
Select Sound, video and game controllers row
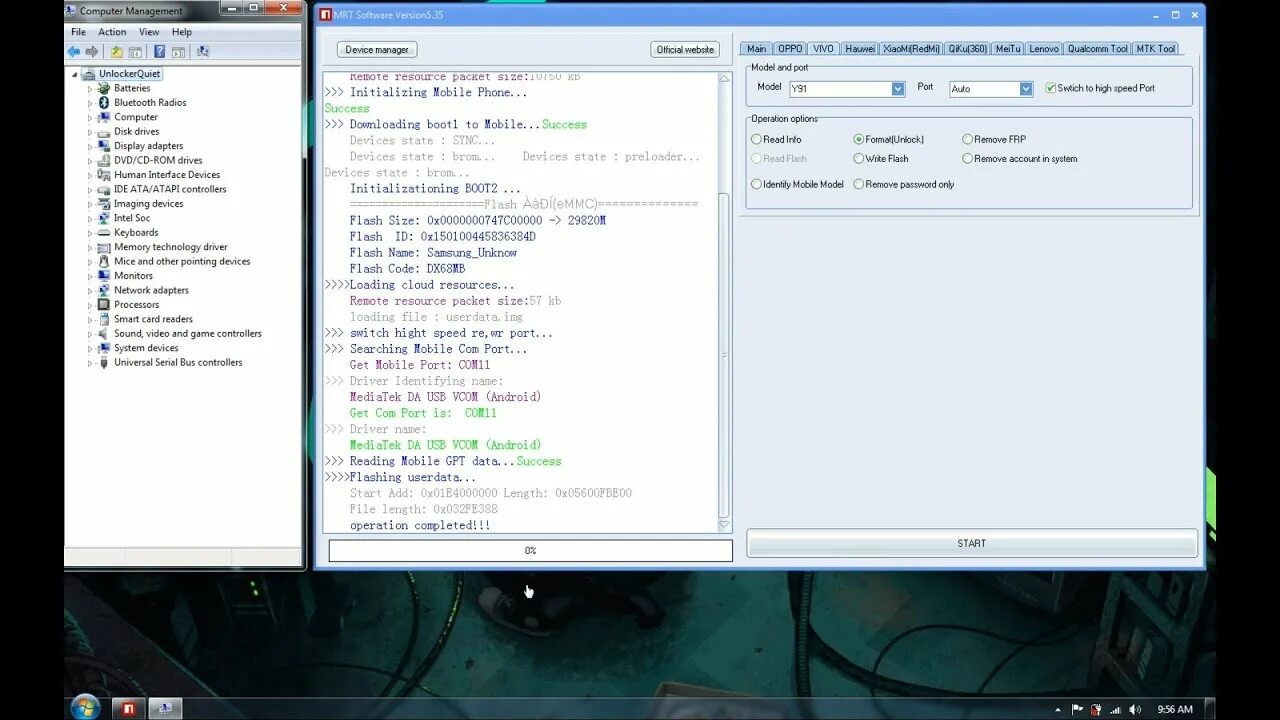(x=187, y=333)
